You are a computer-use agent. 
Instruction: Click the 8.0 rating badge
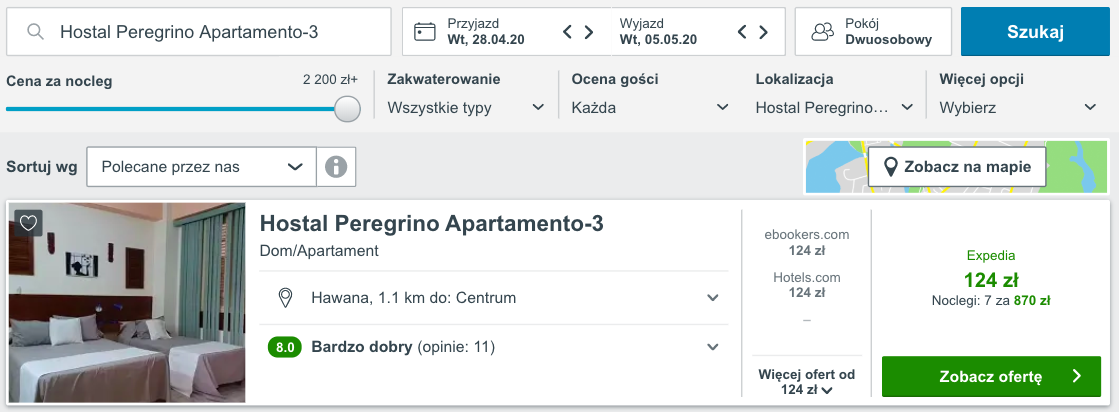285,348
